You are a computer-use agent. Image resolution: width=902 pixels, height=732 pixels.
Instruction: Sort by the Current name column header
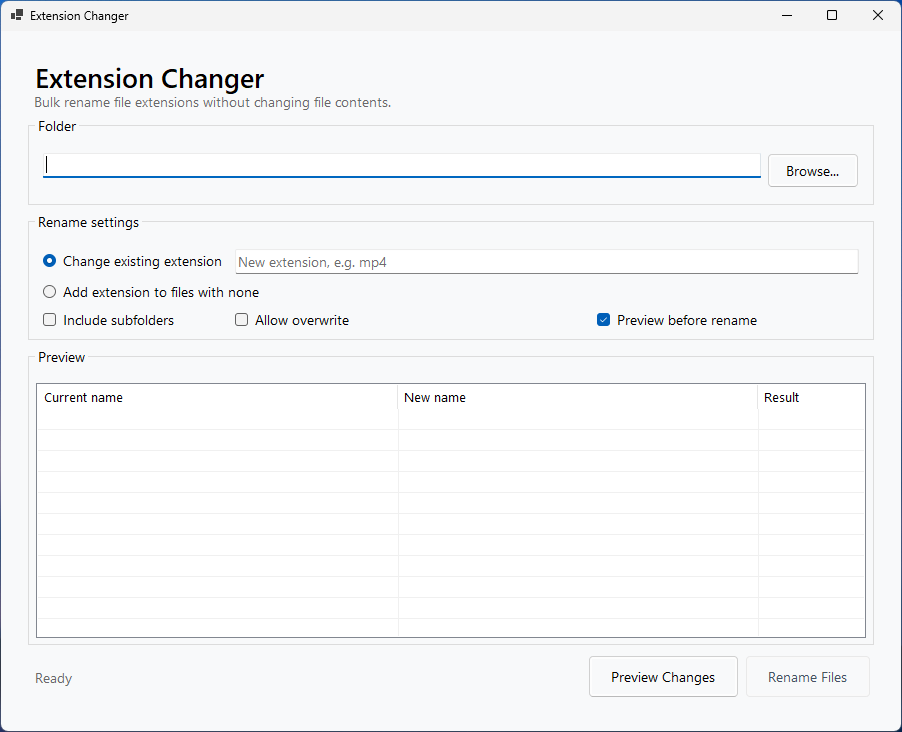pyautogui.click(x=217, y=398)
